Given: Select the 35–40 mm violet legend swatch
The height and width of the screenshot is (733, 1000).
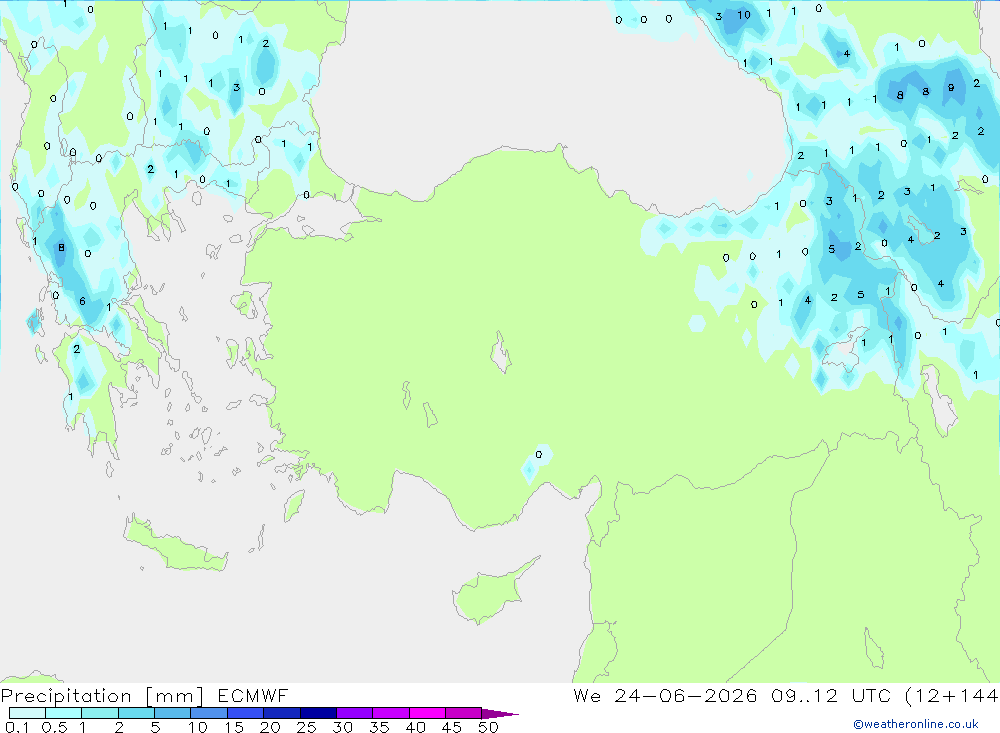Looking at the screenshot, I should pyautogui.click(x=391, y=713).
